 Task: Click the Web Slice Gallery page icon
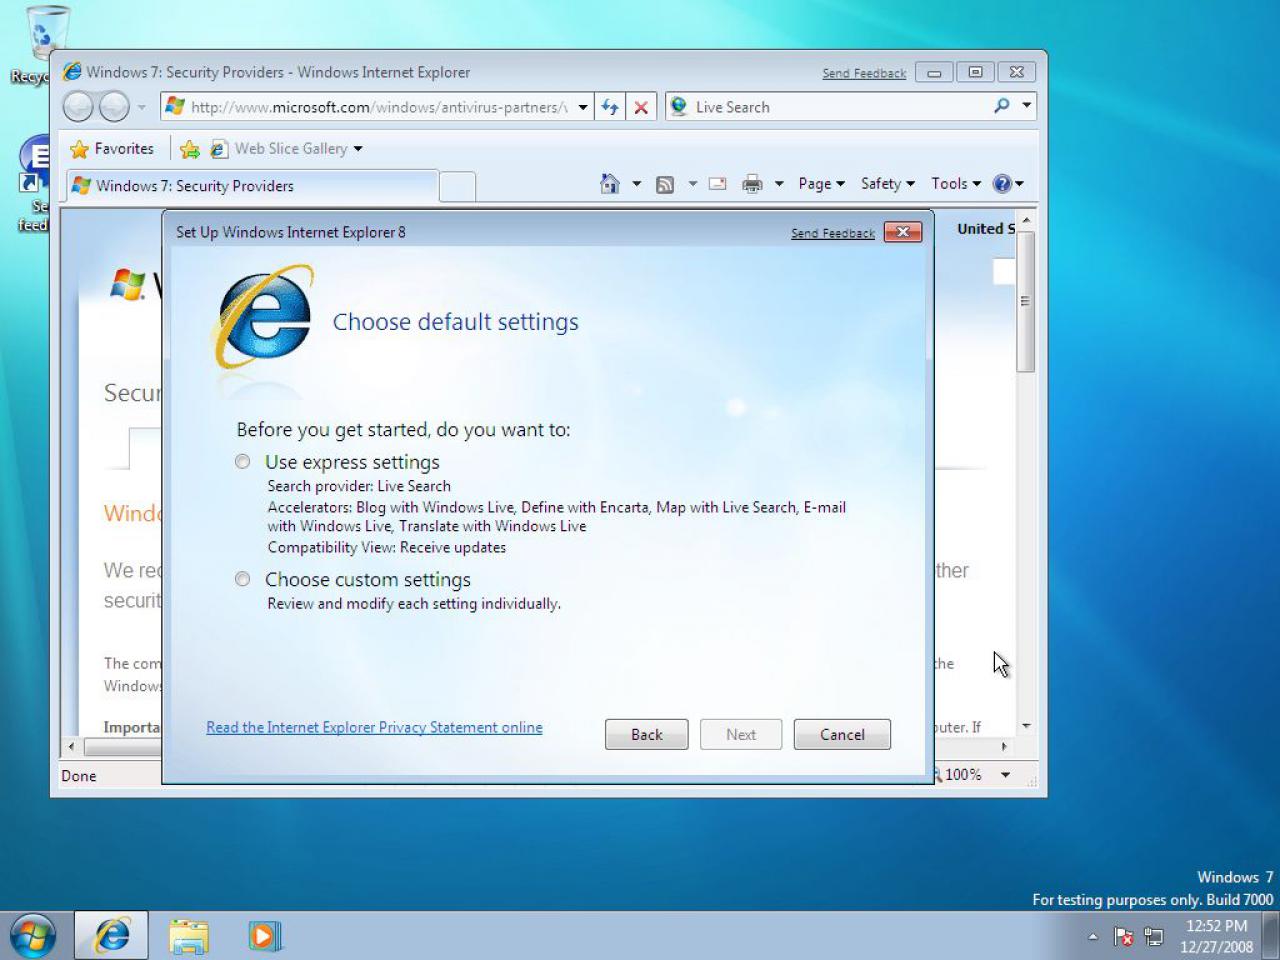click(219, 149)
